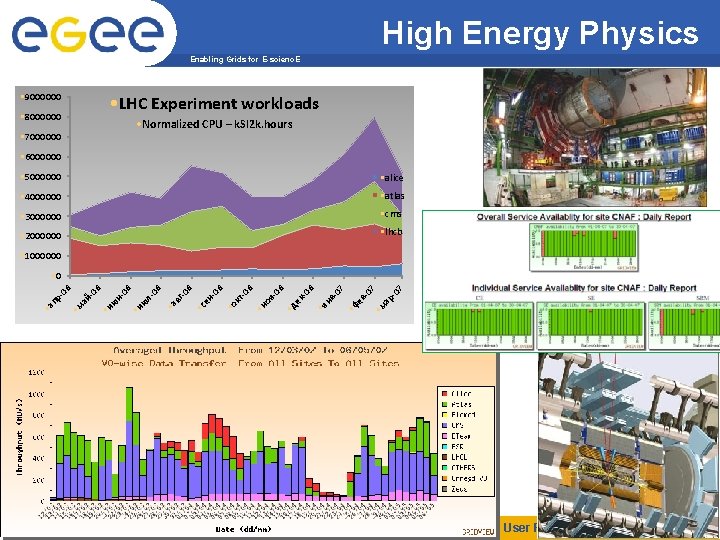Click the green OTHERS legend swatch
Image resolution: width=720 pixels, height=540 pixels.
click(444, 467)
